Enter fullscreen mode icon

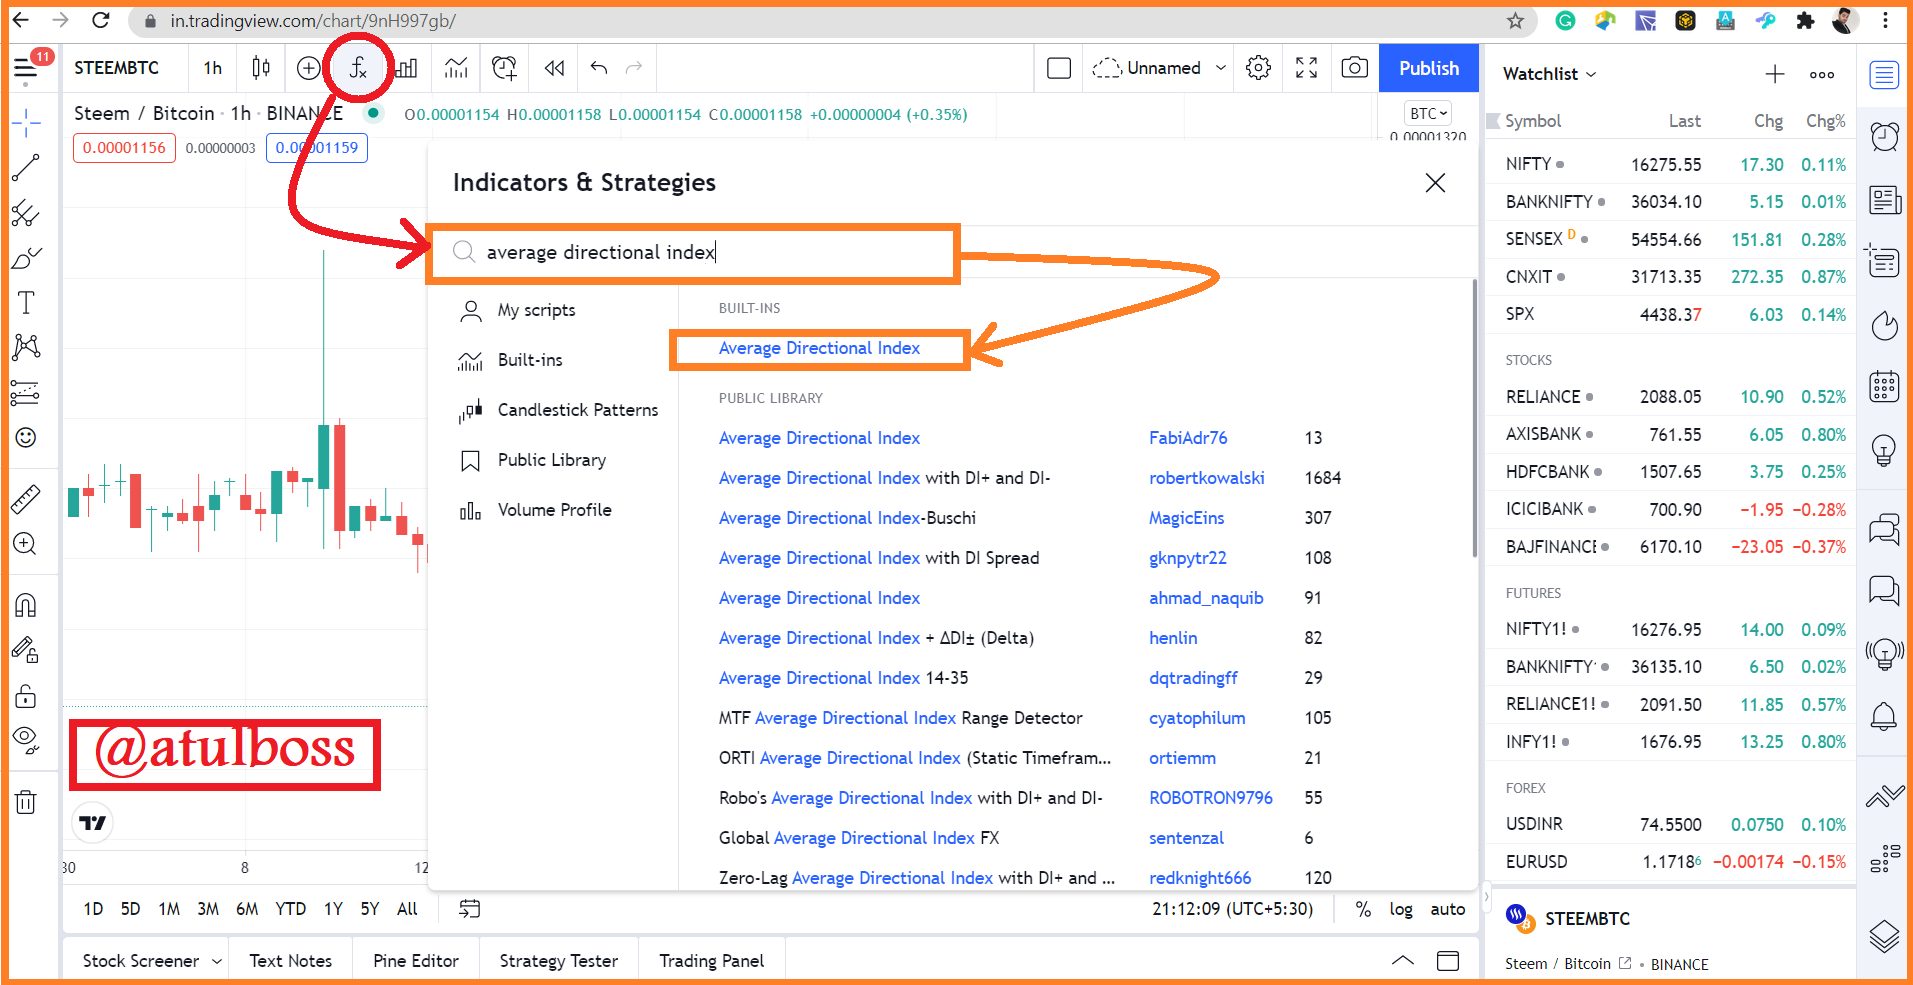[x=1306, y=68]
